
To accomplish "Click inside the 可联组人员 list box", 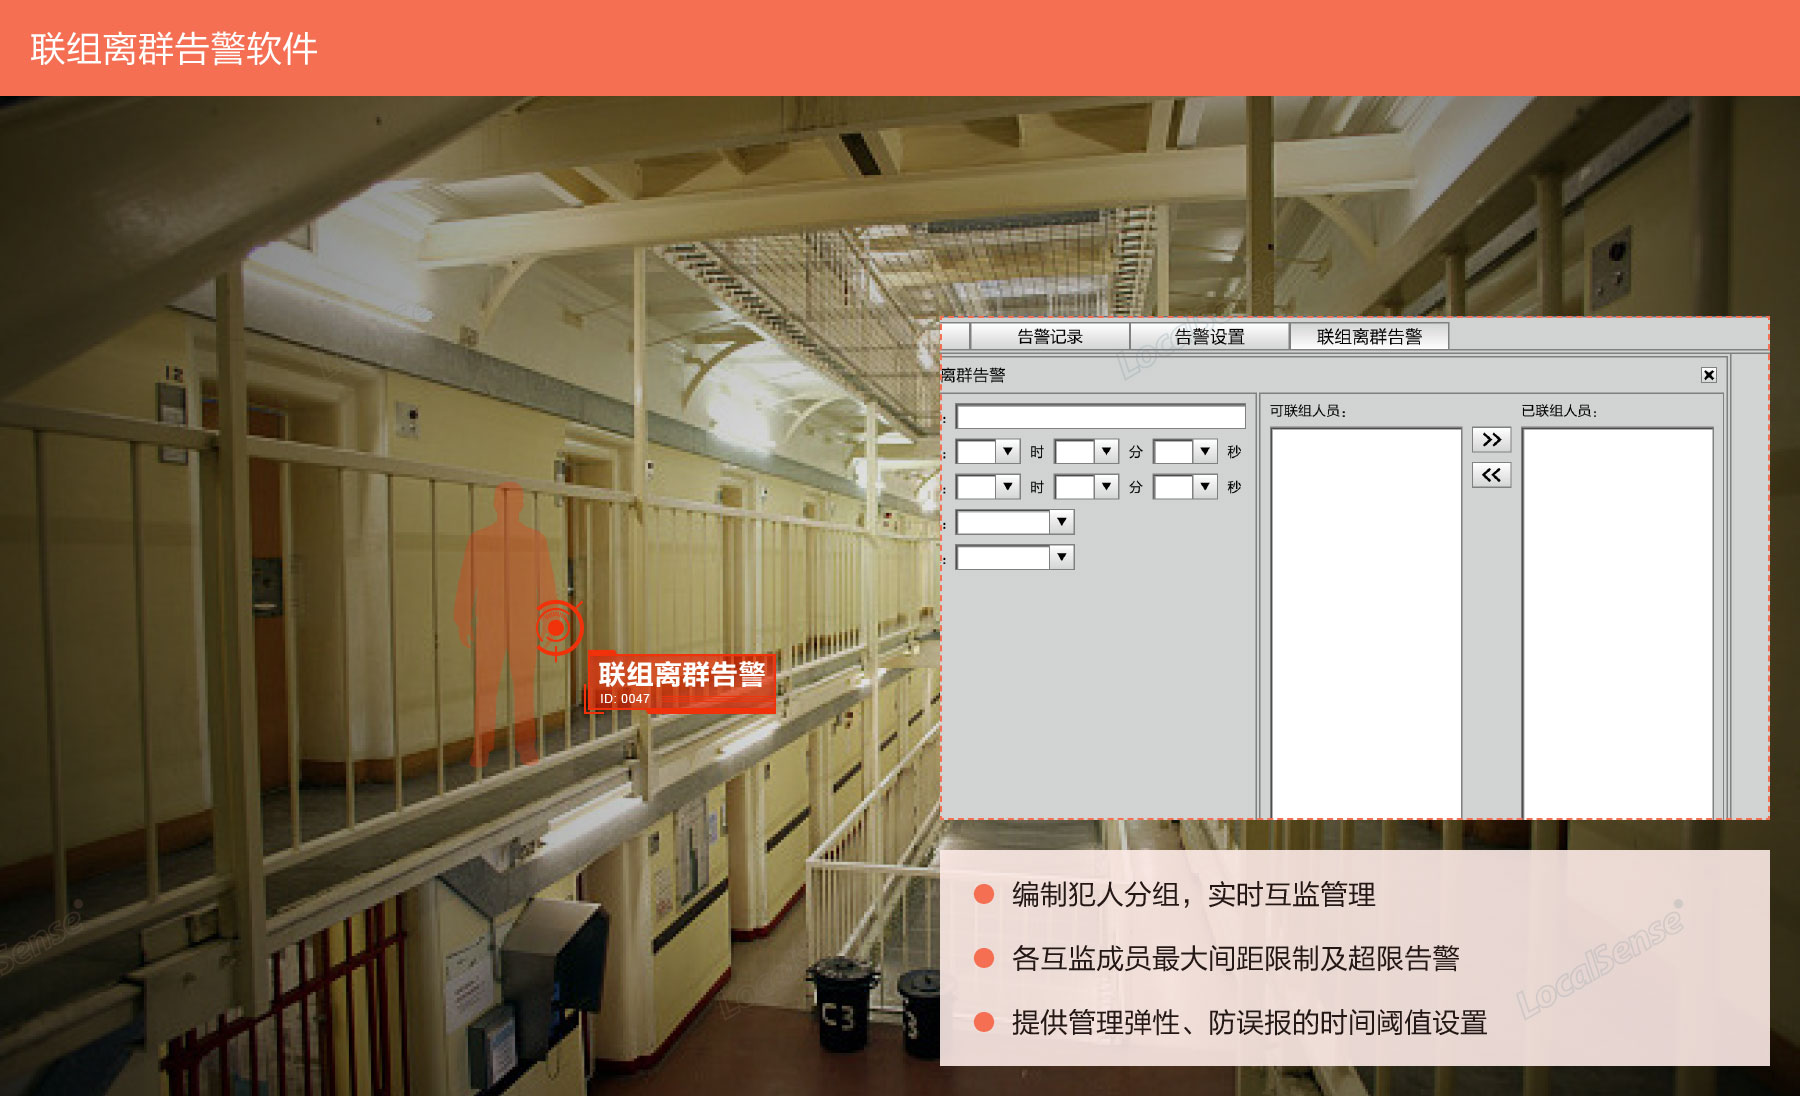I will [1366, 620].
